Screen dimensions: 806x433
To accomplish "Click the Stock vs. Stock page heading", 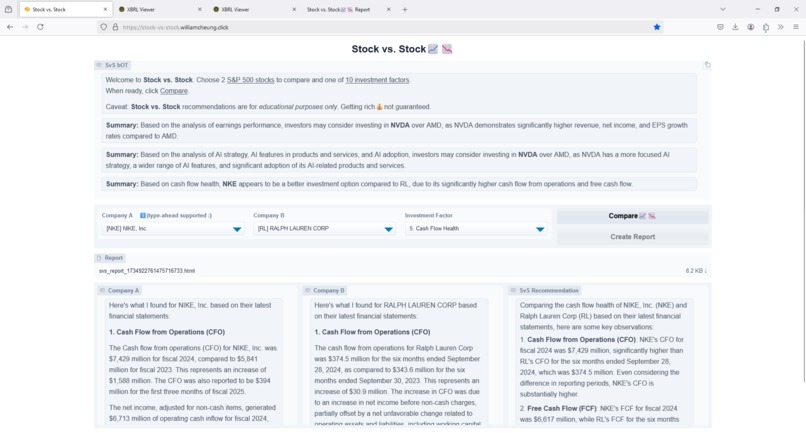I will coord(402,49).
